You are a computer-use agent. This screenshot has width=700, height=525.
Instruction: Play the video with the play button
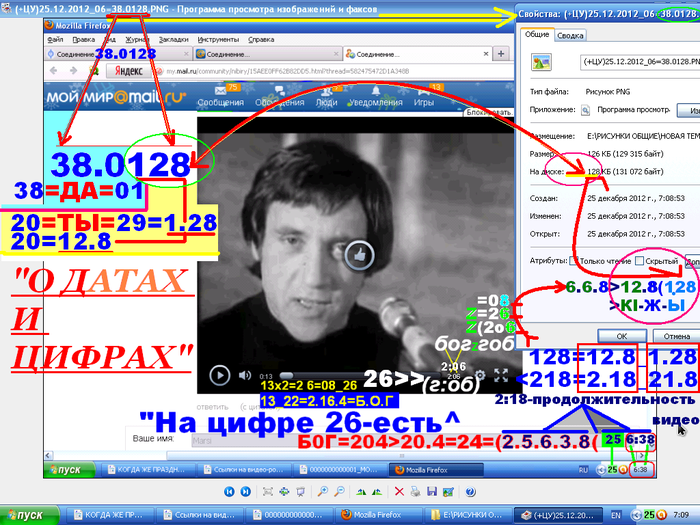click(x=220, y=375)
